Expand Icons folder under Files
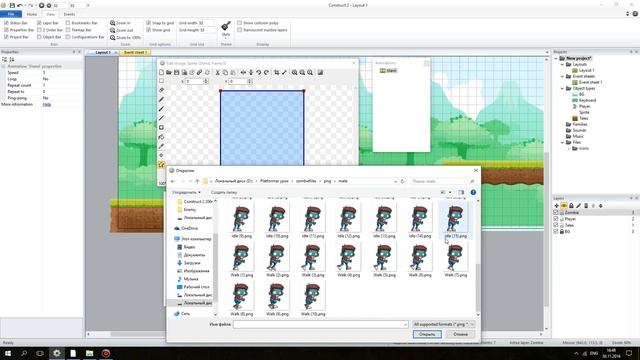 pyautogui.click(x=569, y=149)
